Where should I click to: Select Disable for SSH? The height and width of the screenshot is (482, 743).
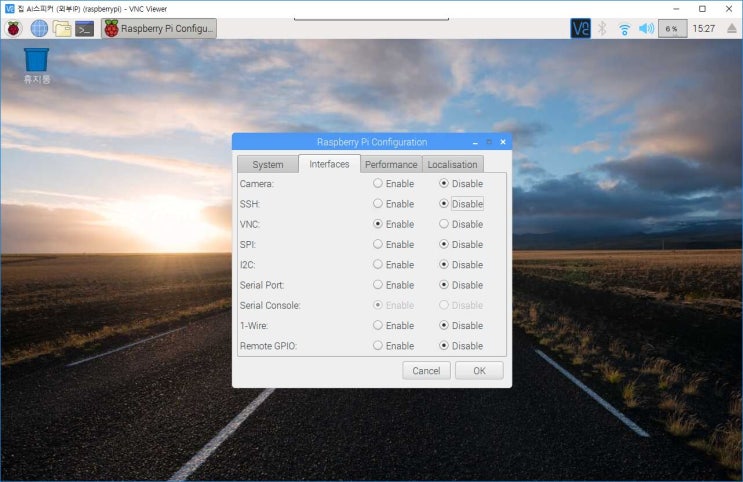pos(461,204)
